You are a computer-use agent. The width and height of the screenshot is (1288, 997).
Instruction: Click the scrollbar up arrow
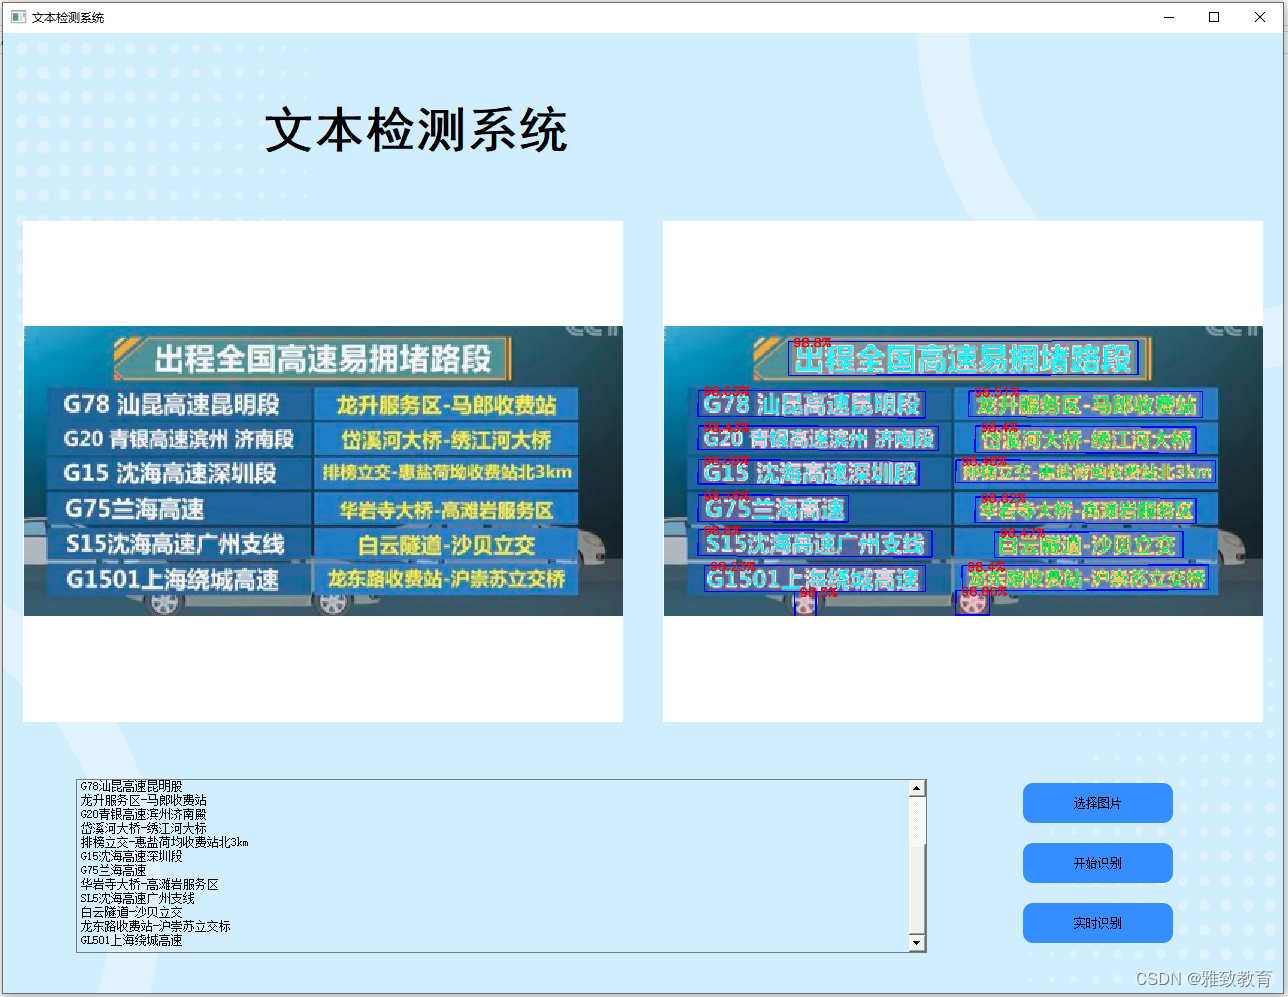(x=918, y=787)
